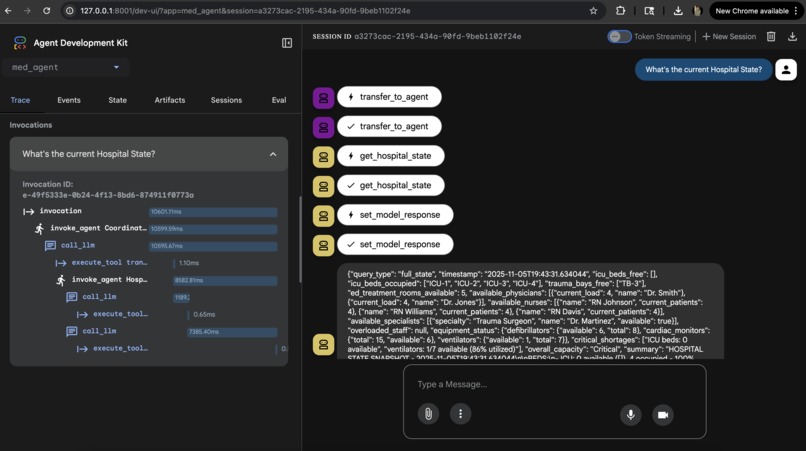The width and height of the screenshot is (806, 451).
Task: Reload the page in Chrome
Action: (46, 10)
